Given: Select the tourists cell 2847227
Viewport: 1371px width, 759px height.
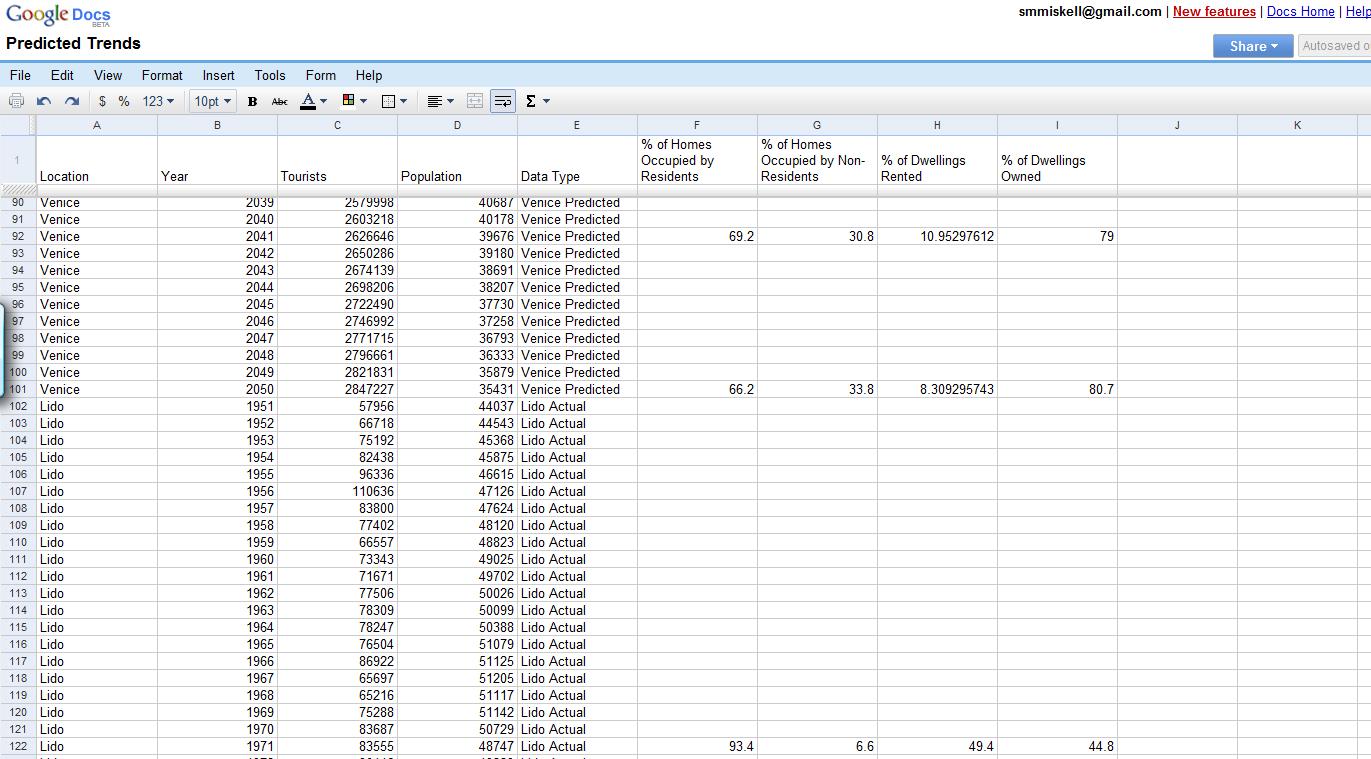Looking at the screenshot, I should pos(337,390).
